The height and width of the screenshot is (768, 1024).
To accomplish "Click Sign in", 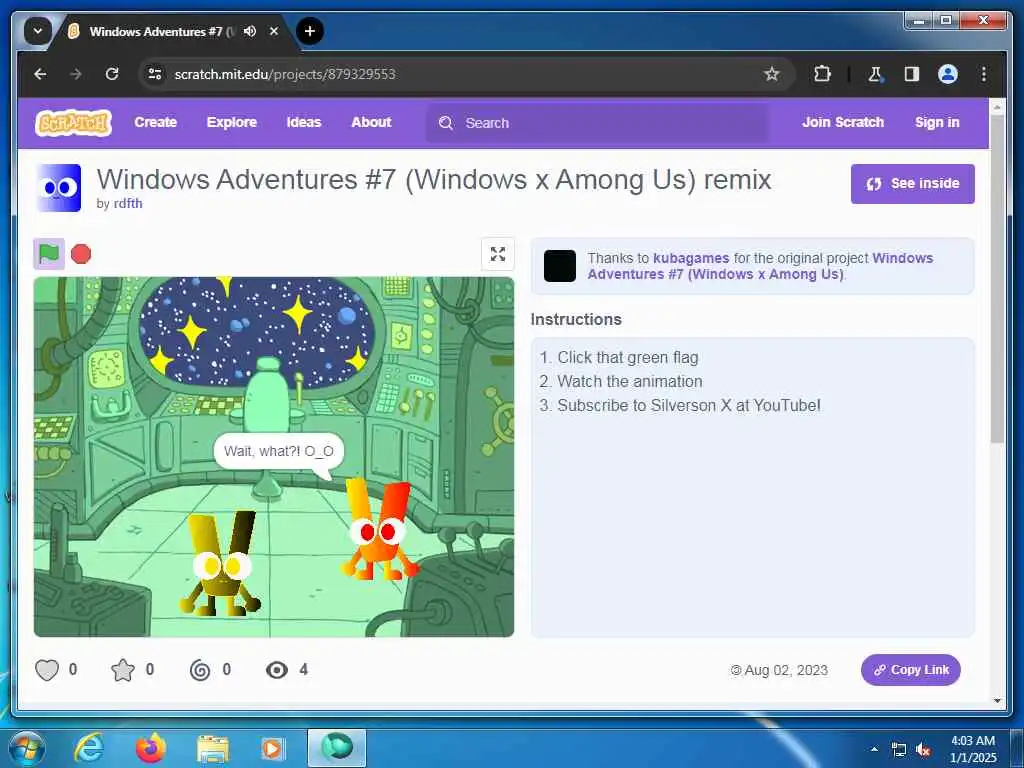I will pyautogui.click(x=937, y=122).
